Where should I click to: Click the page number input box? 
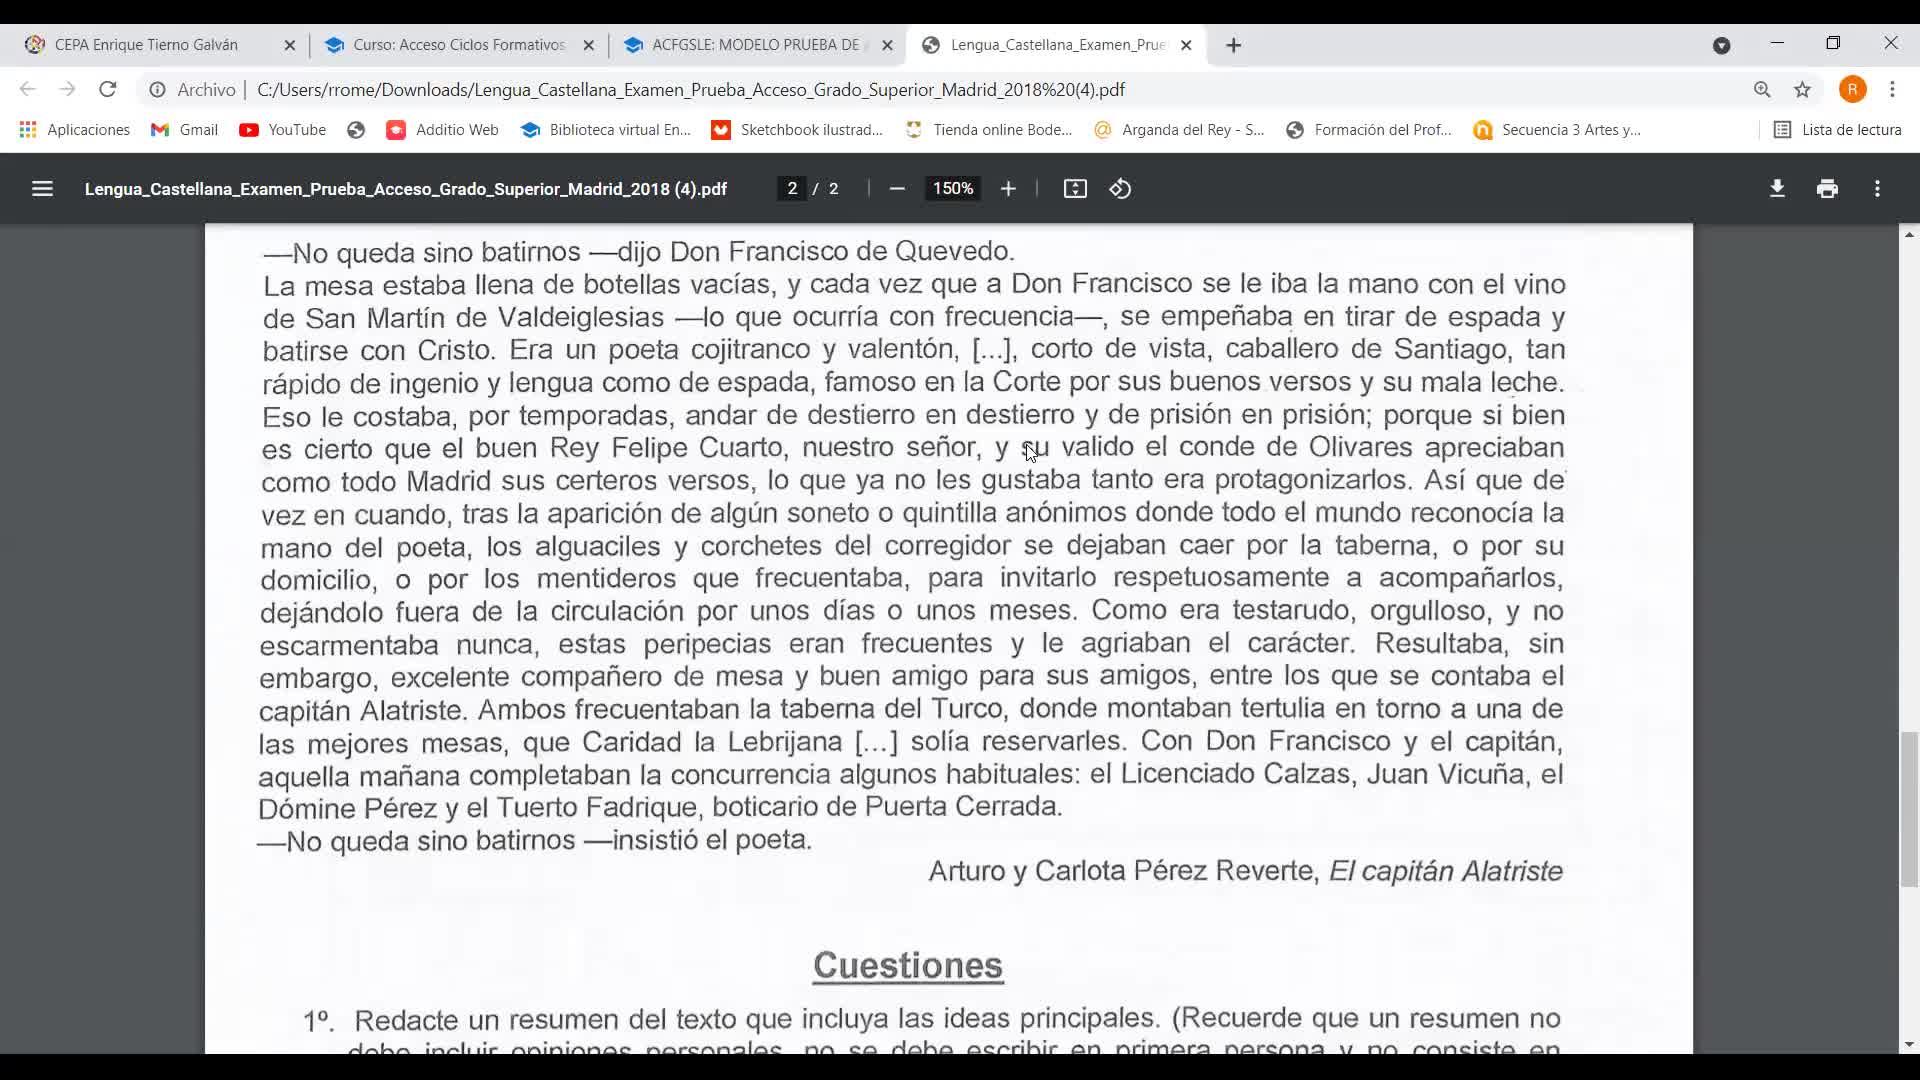tap(792, 189)
